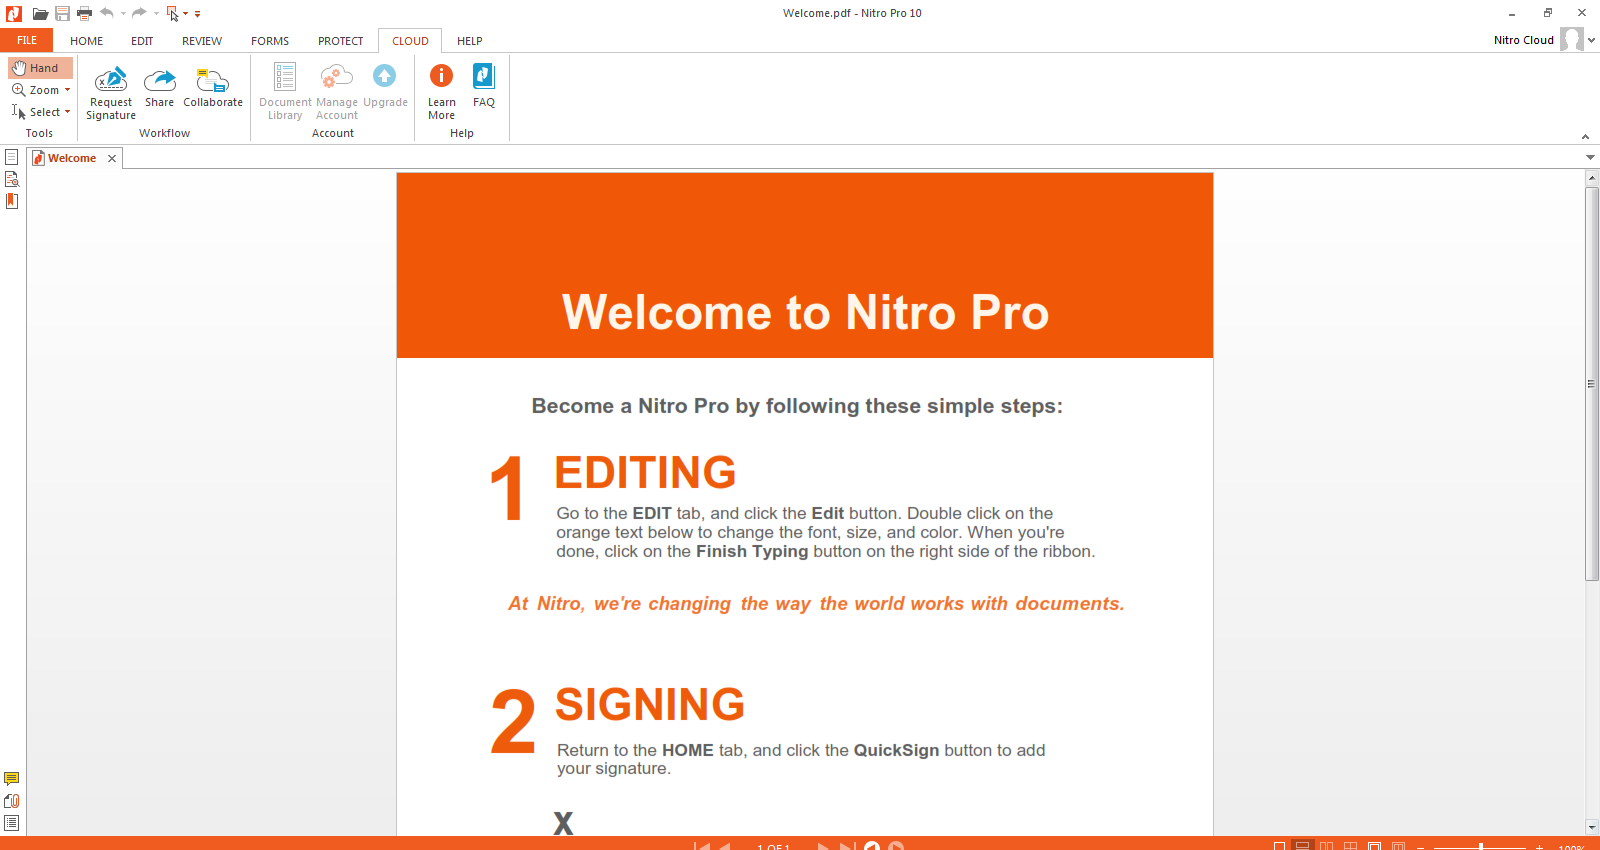The height and width of the screenshot is (850, 1600).
Task: Click the Nitro Cloud user avatar
Action: click(x=1572, y=39)
